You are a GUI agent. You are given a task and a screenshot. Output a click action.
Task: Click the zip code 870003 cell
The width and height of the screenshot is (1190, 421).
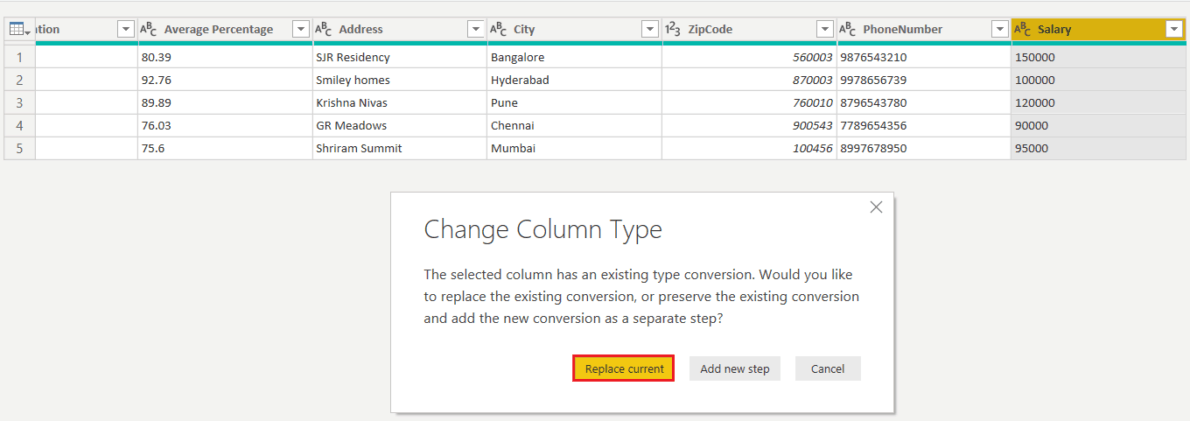click(748, 80)
